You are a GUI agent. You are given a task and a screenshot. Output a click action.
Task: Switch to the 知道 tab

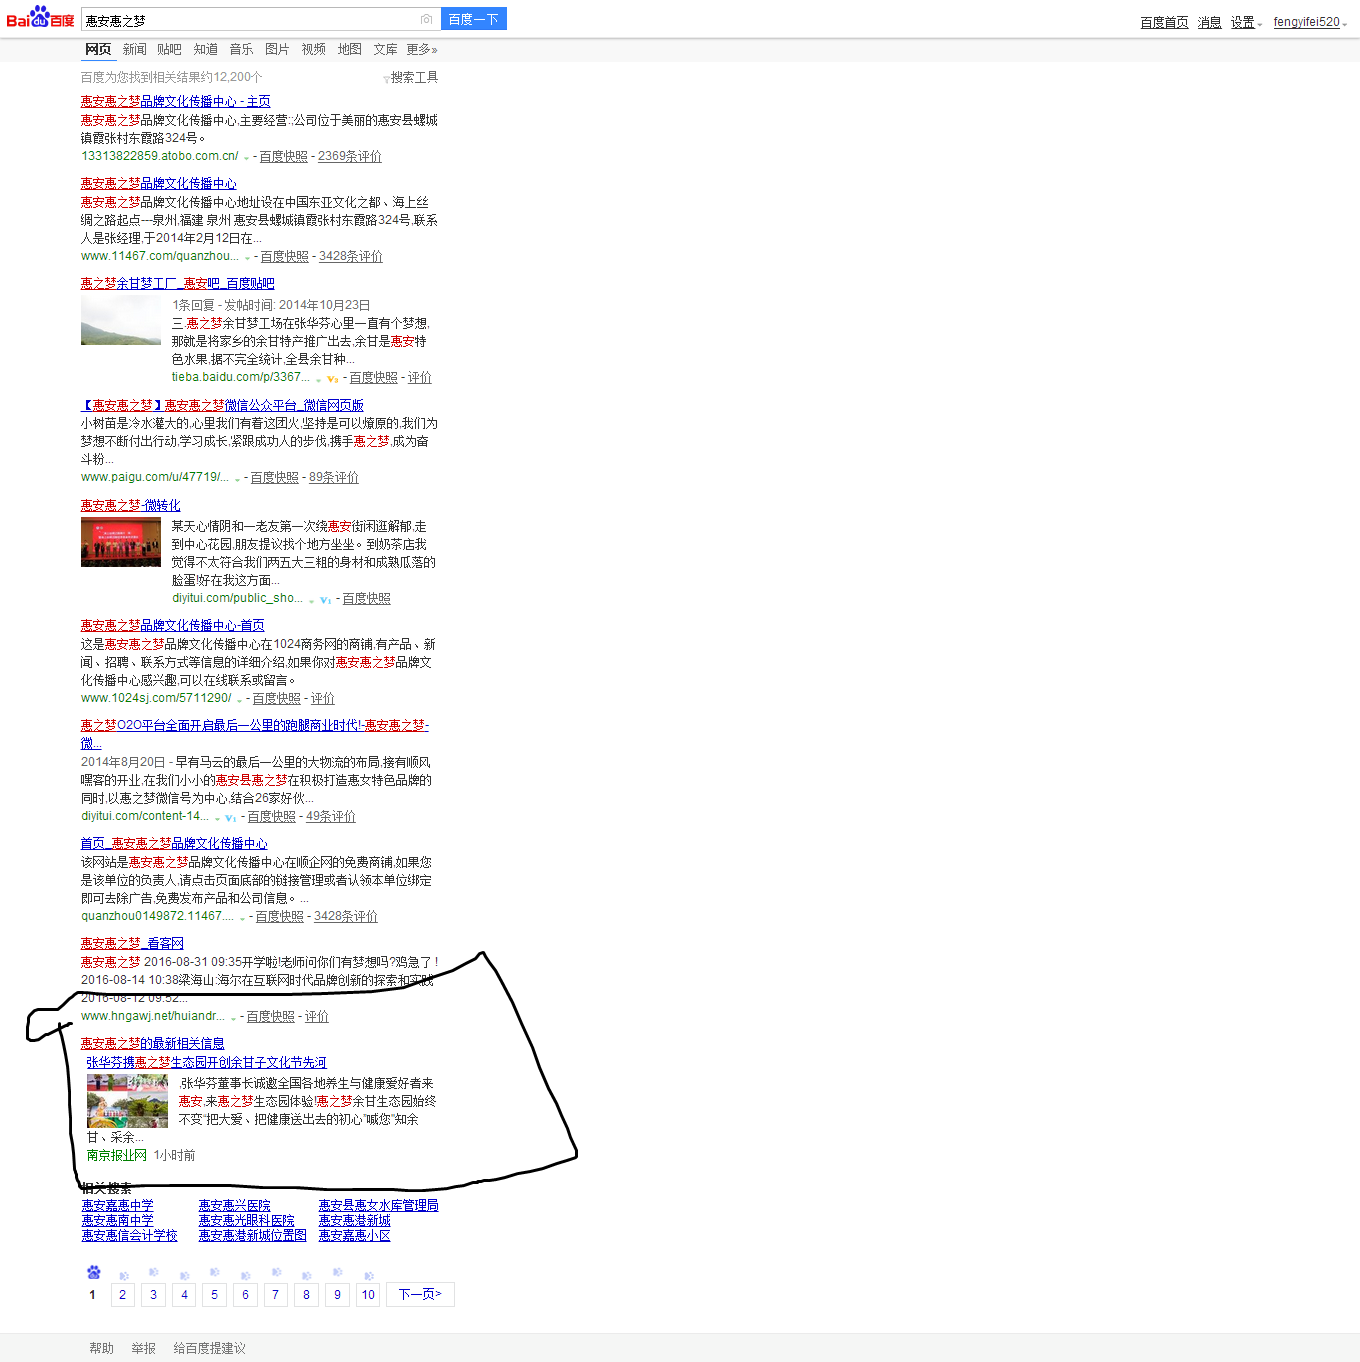point(206,49)
